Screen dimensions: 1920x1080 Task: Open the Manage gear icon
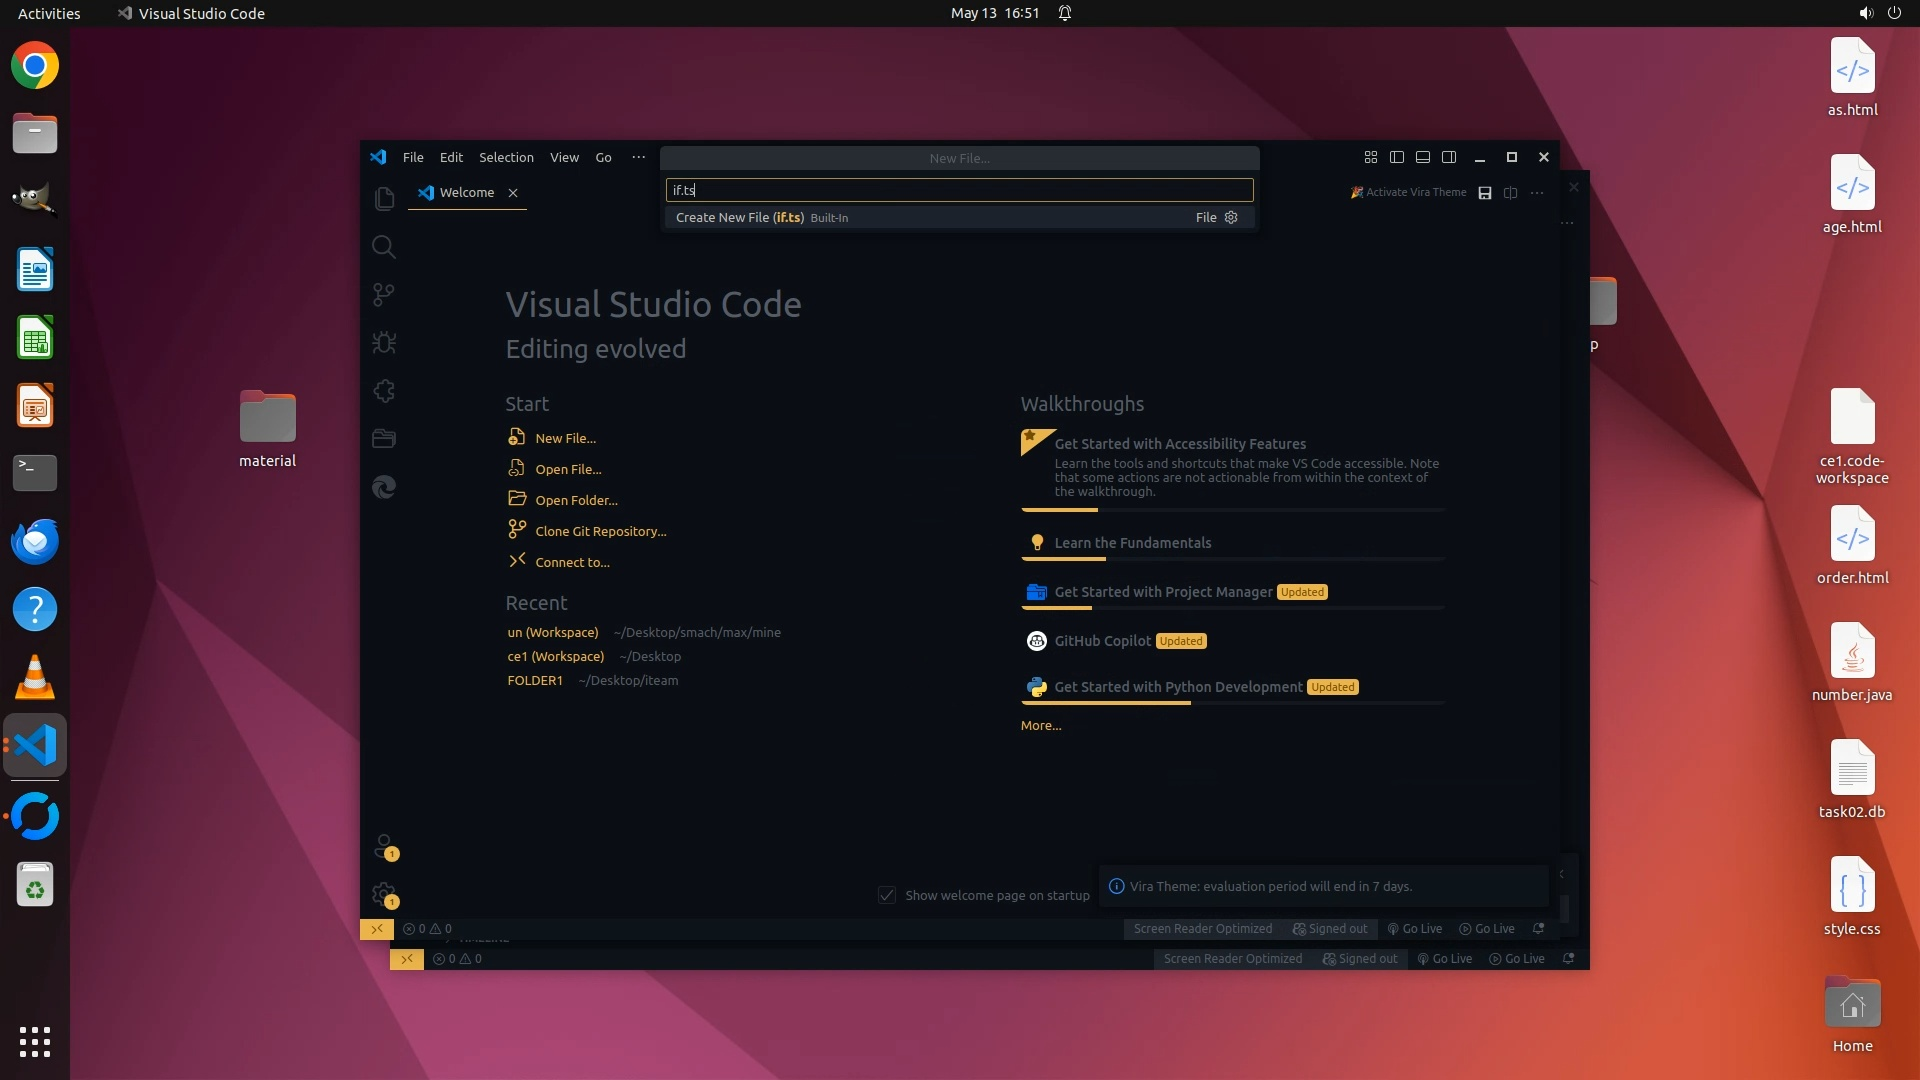(384, 894)
